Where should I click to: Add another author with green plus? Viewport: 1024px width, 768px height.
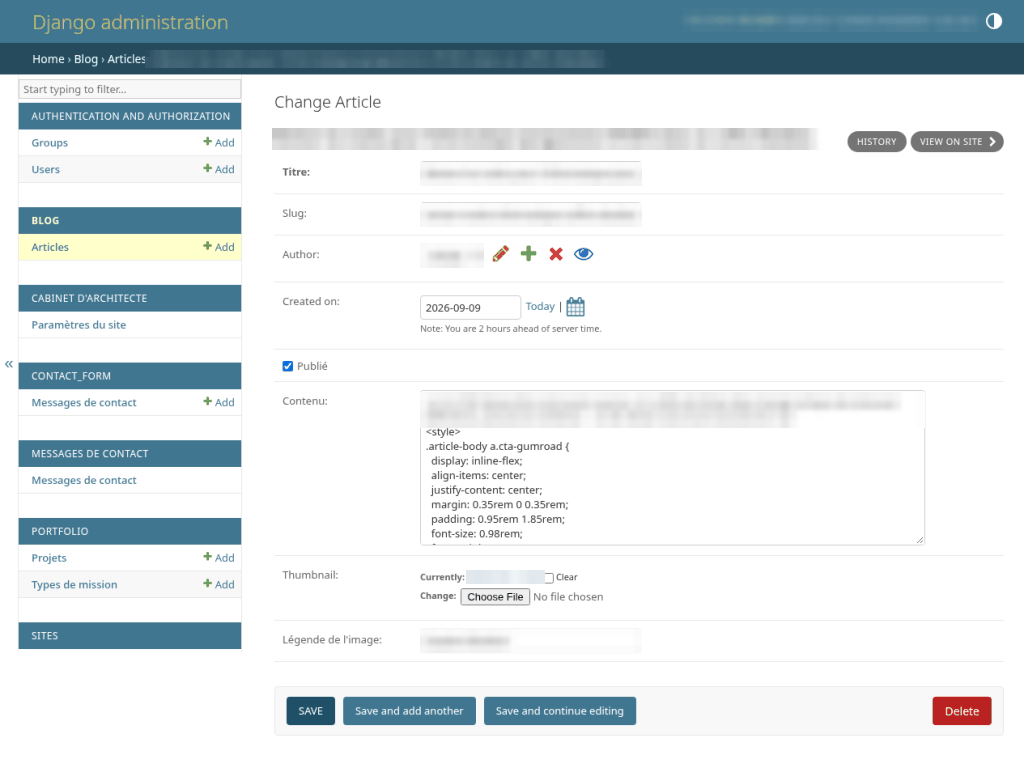528,254
